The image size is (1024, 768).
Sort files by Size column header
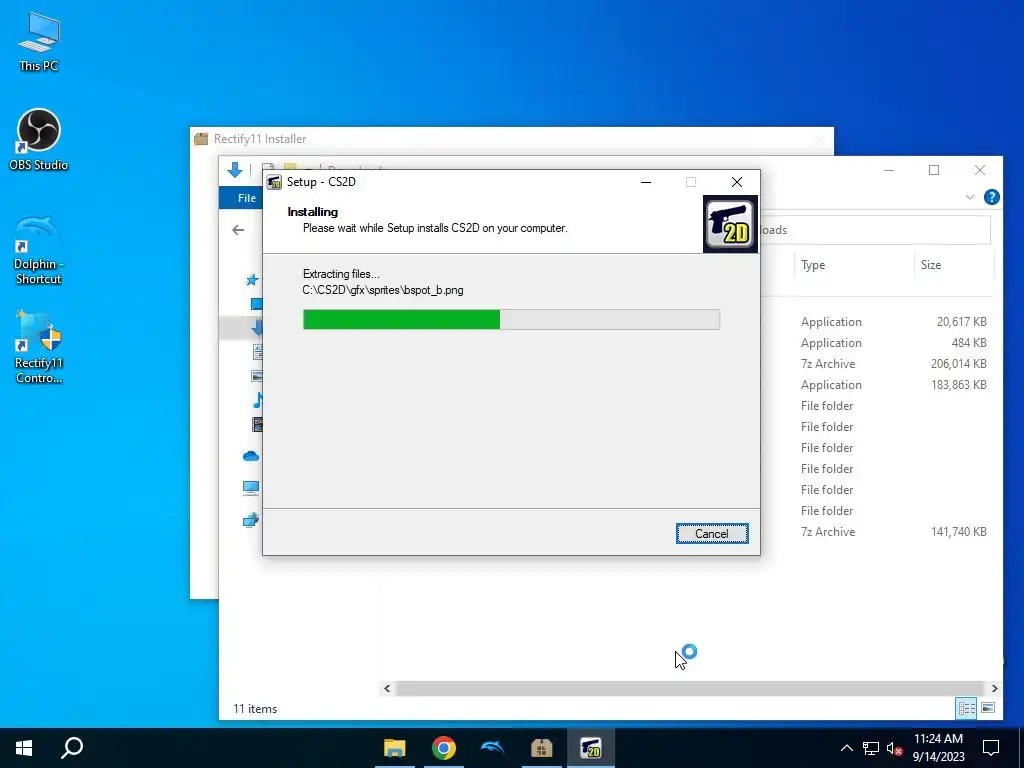pos(931,264)
